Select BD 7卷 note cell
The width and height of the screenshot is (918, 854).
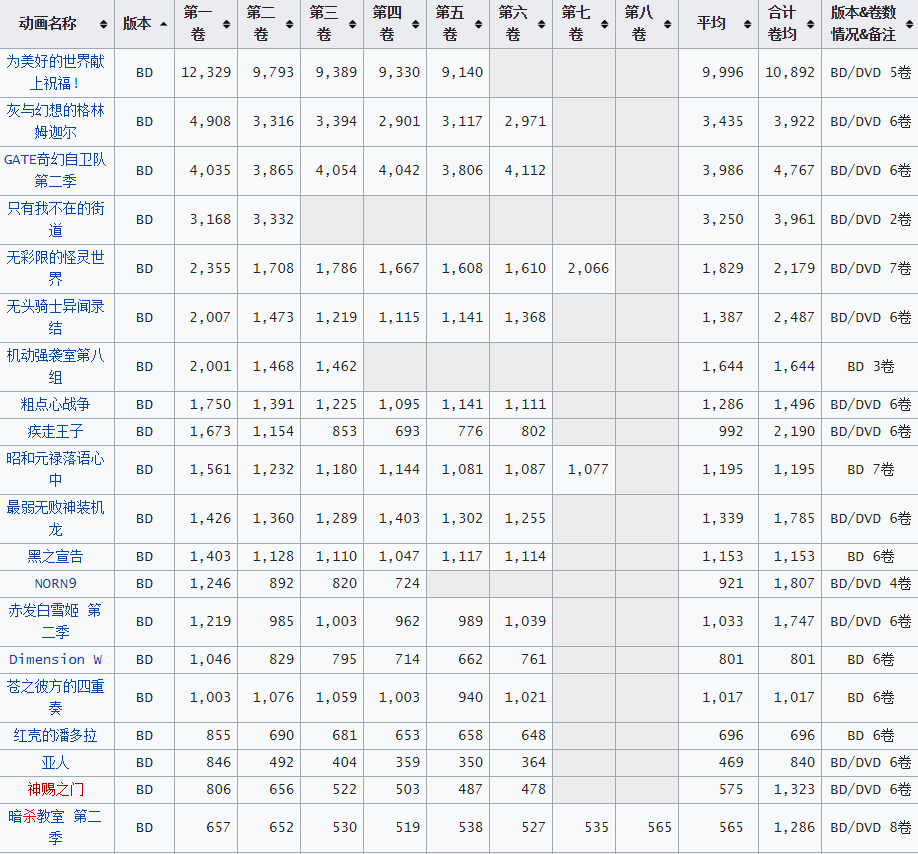pyautogui.click(x=871, y=469)
